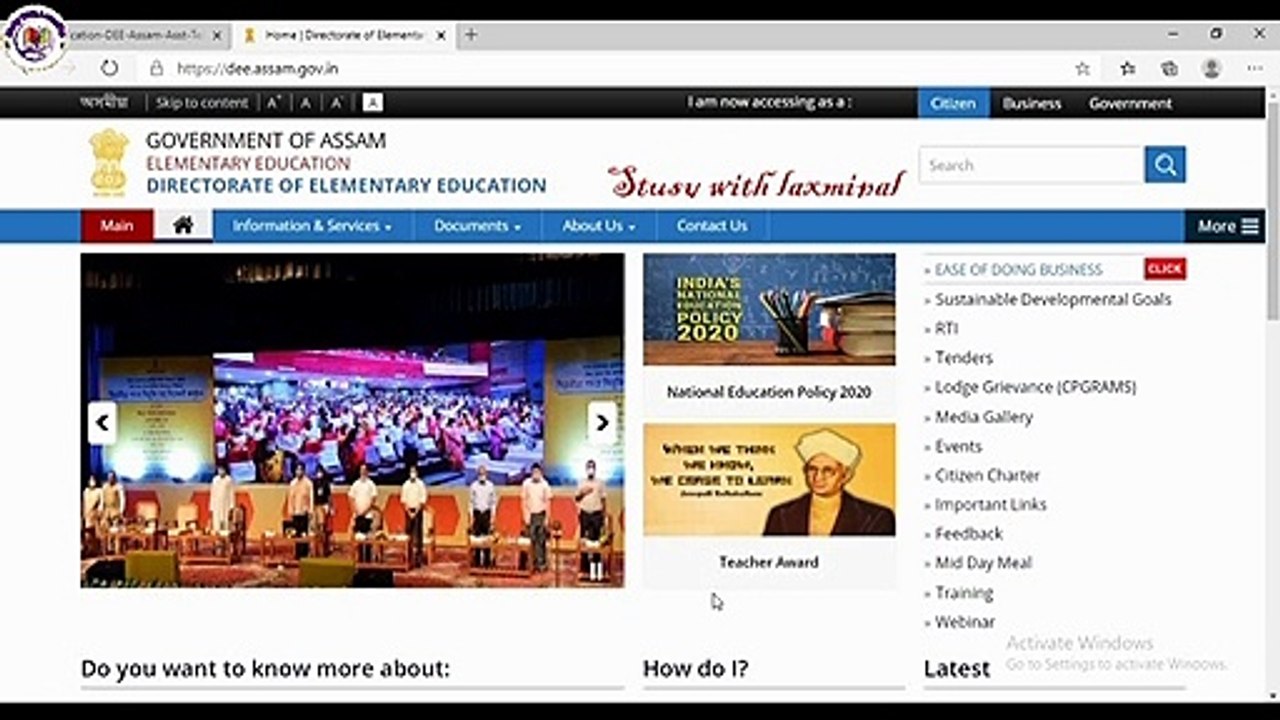Select the Government access mode
Screen dimensions: 1280x720
click(1130, 103)
